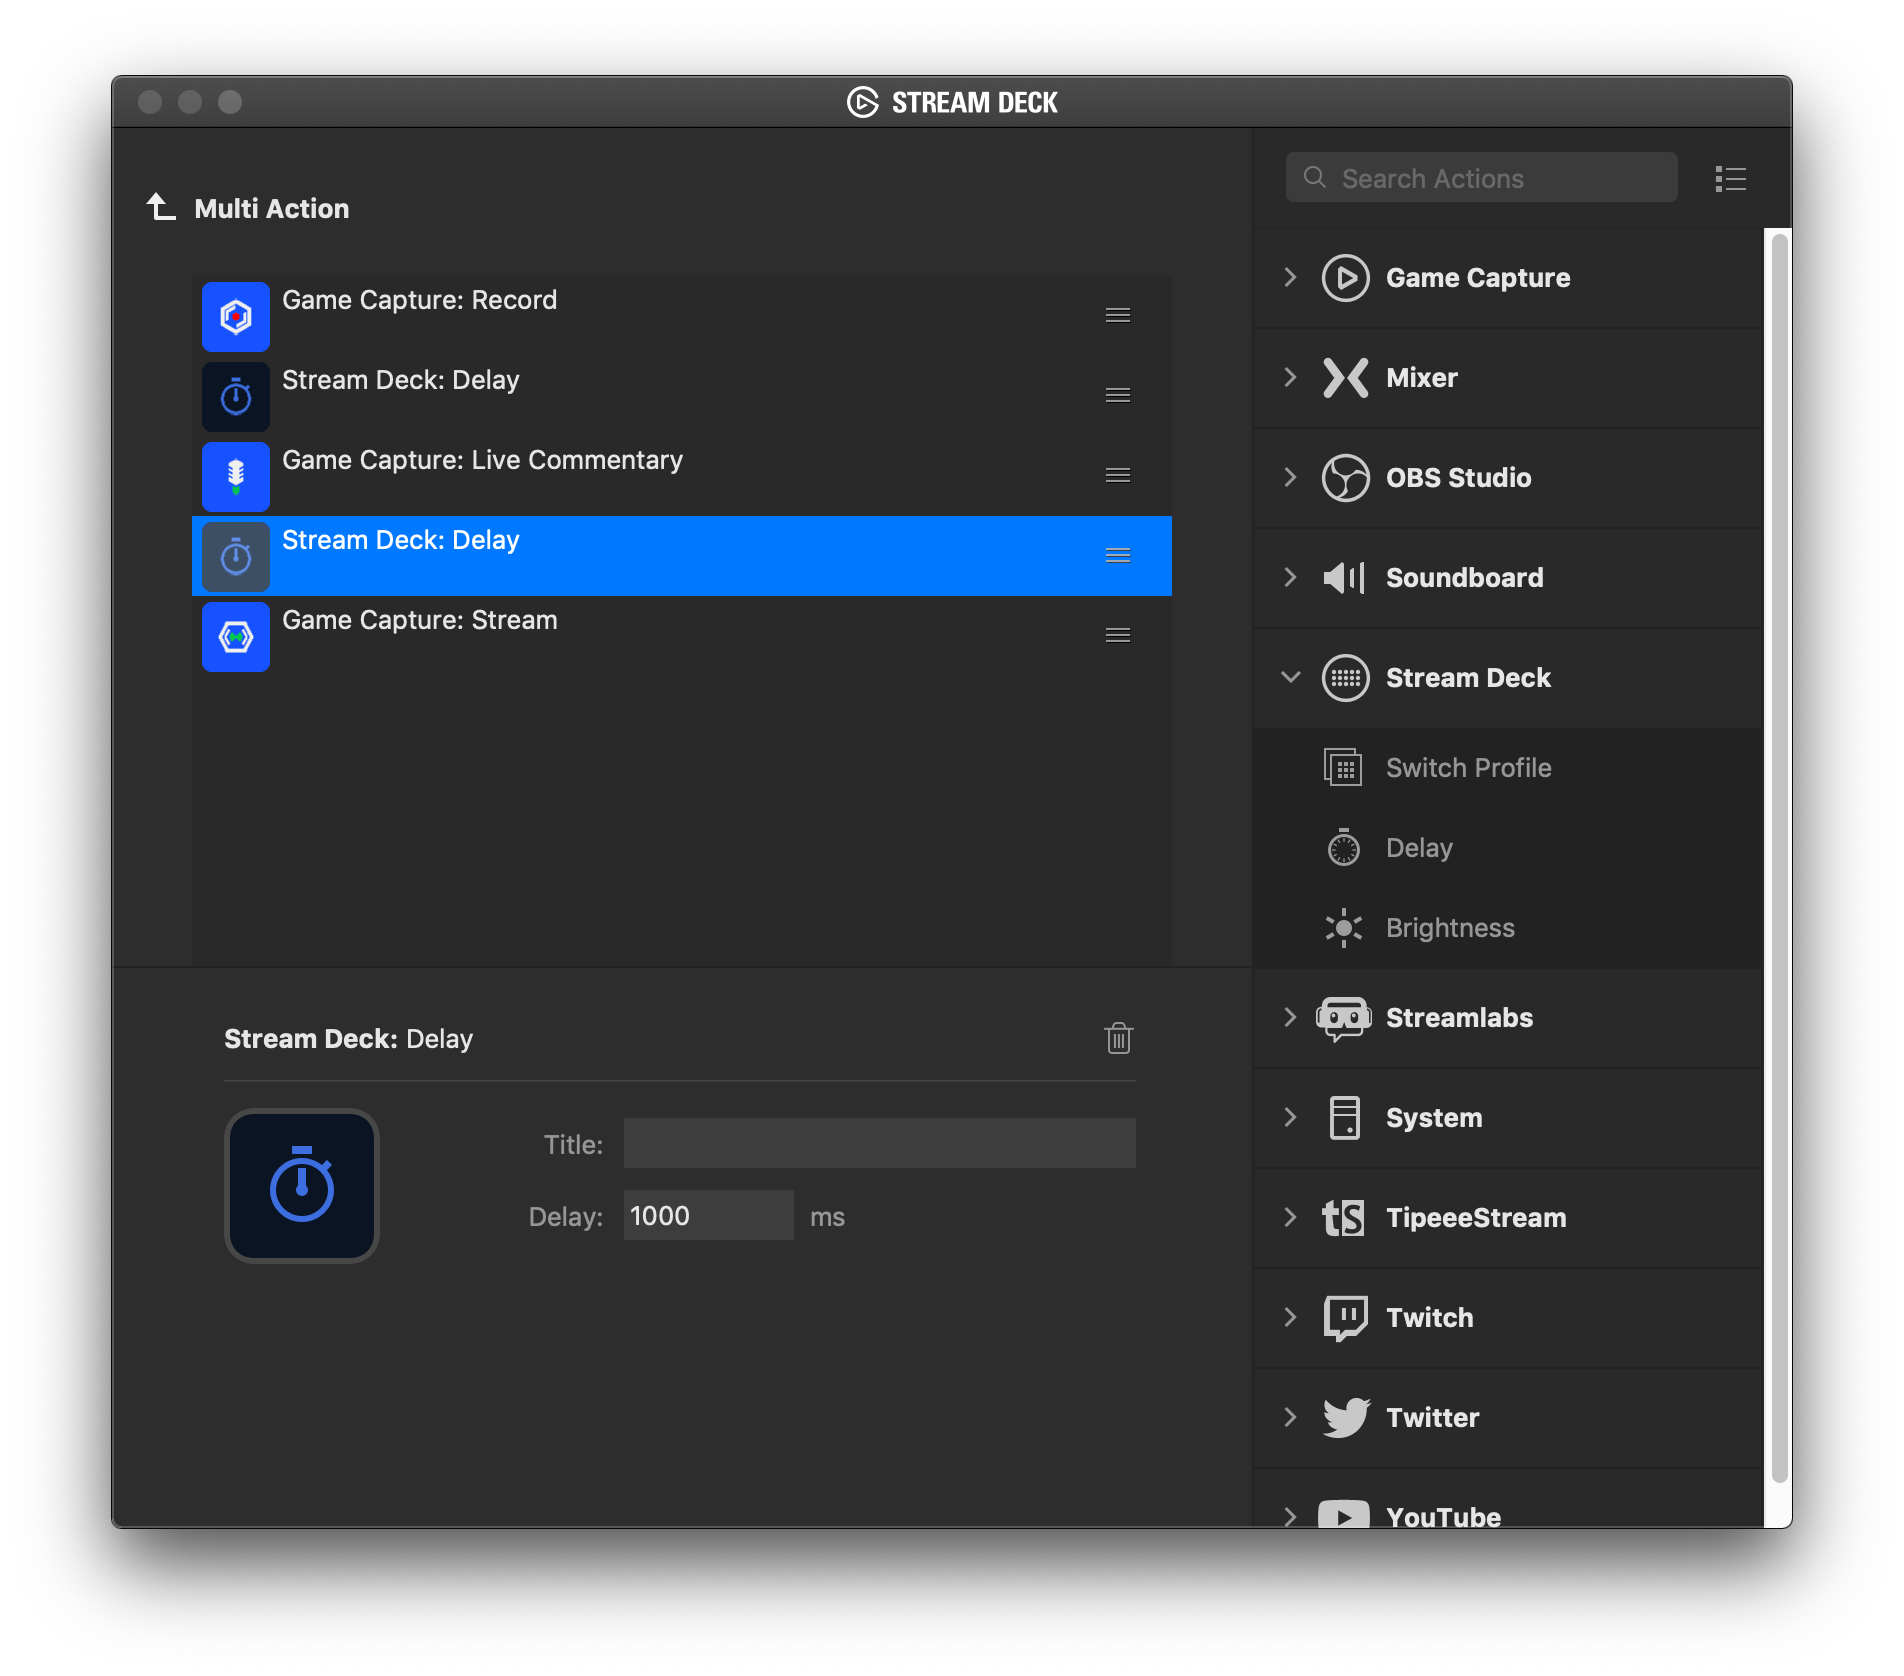Viewport: 1904px width, 1676px height.
Task: Click the actions list vertical scrollbar
Action: click(1779, 860)
